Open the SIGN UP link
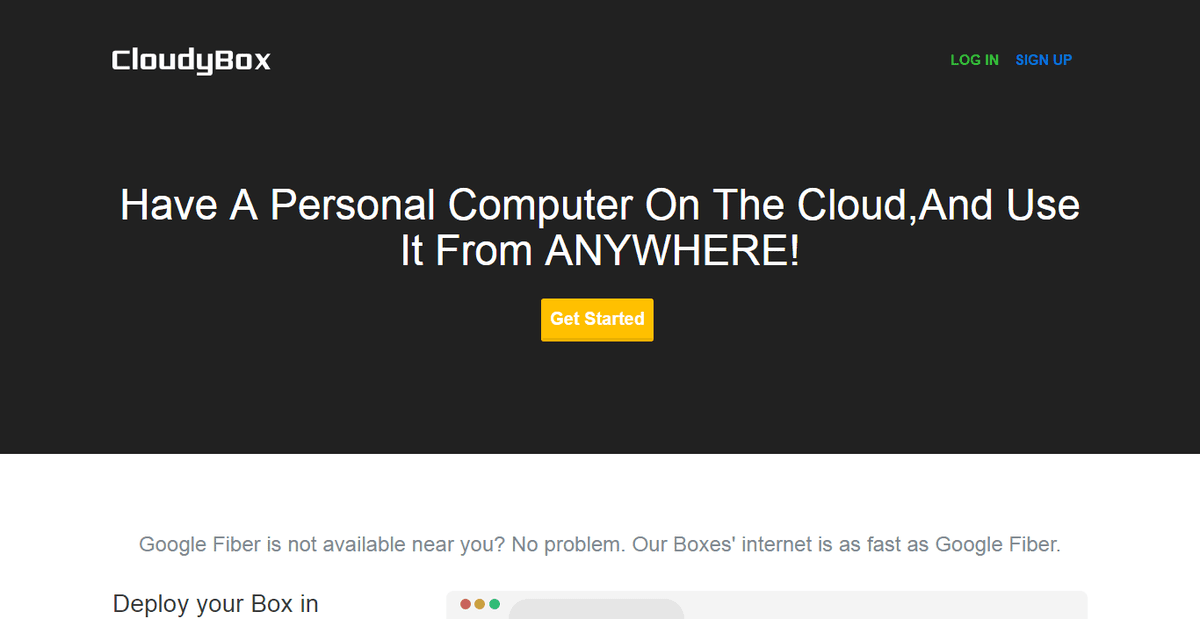 (x=1043, y=60)
